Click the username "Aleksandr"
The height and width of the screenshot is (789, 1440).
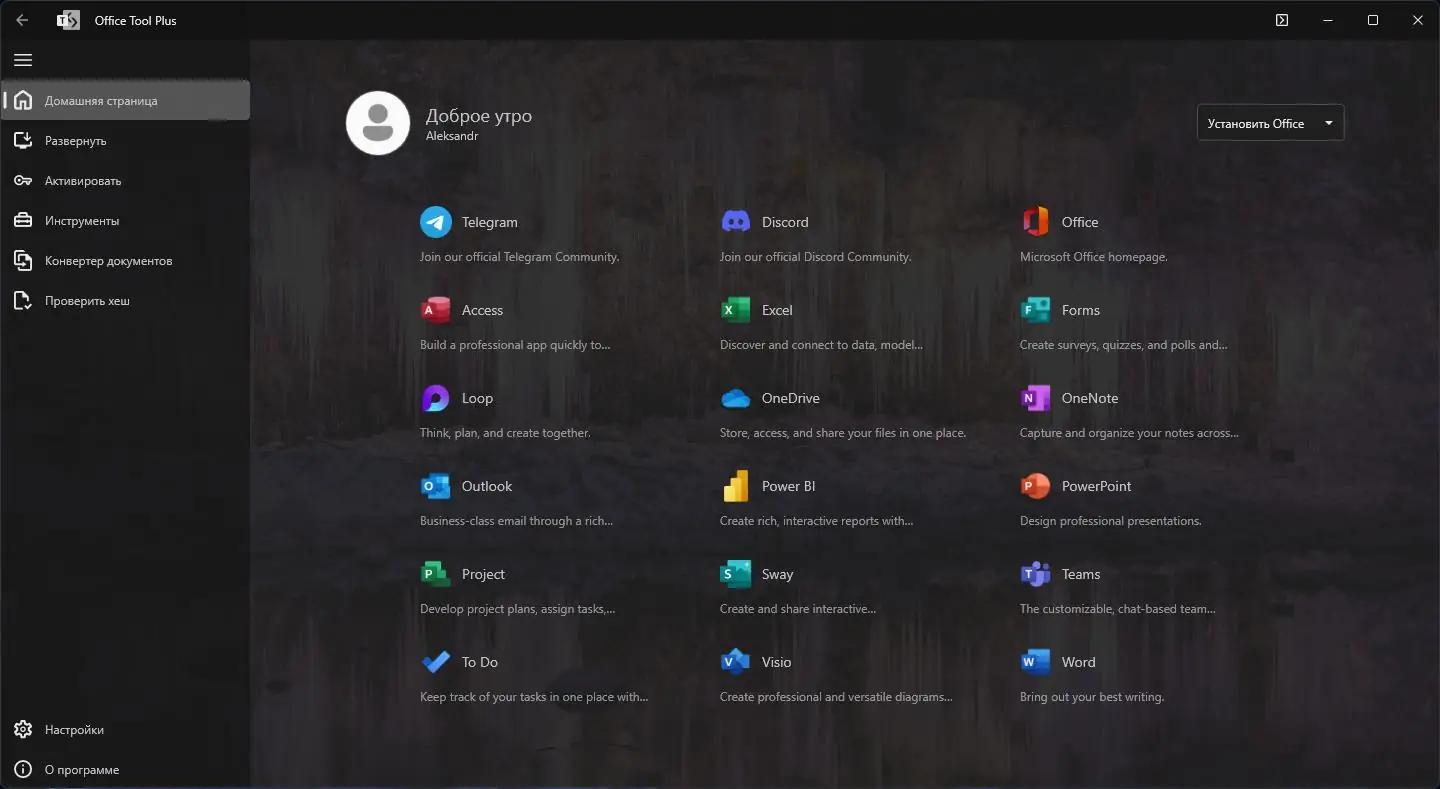[x=452, y=136]
